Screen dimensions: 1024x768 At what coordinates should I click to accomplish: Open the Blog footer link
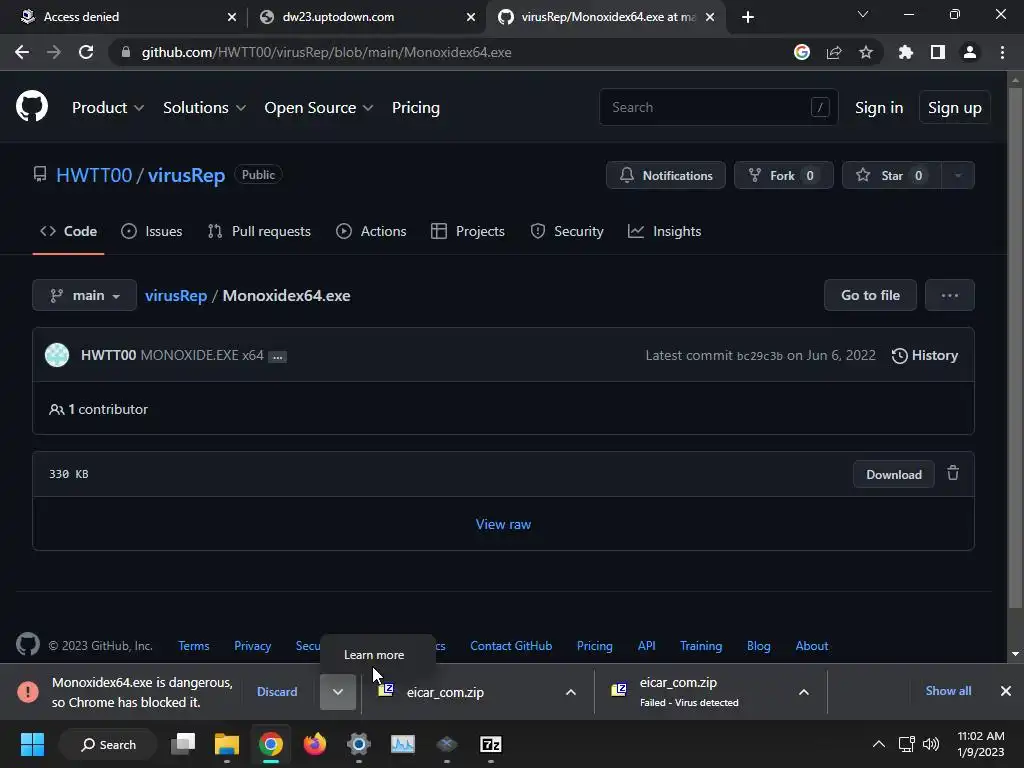coord(758,646)
